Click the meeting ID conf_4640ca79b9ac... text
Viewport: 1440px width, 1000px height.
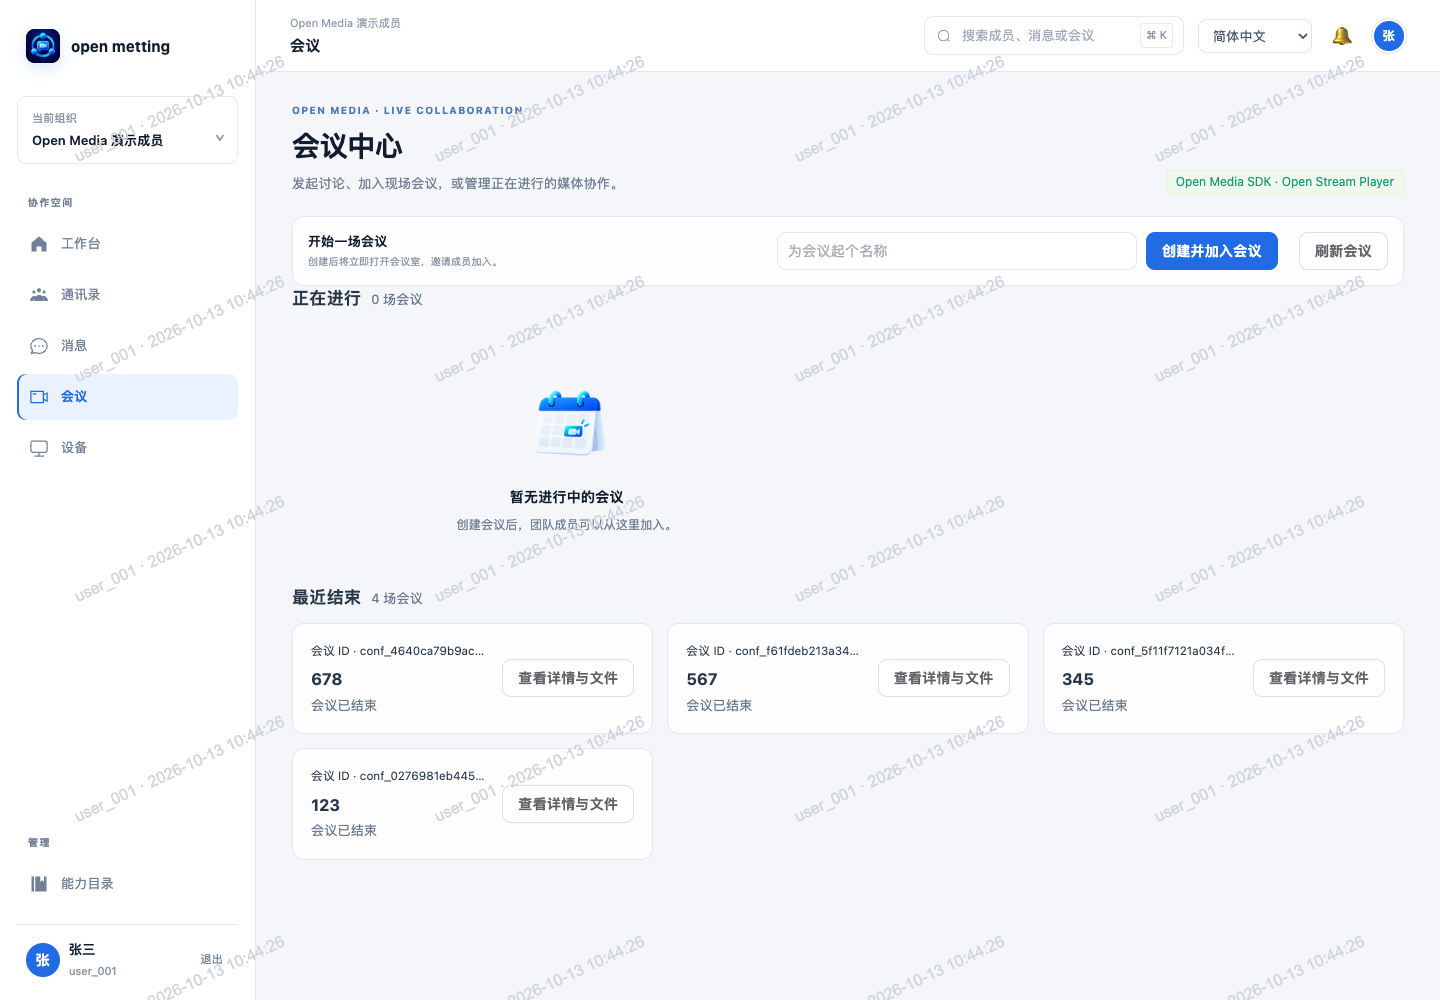pos(398,651)
